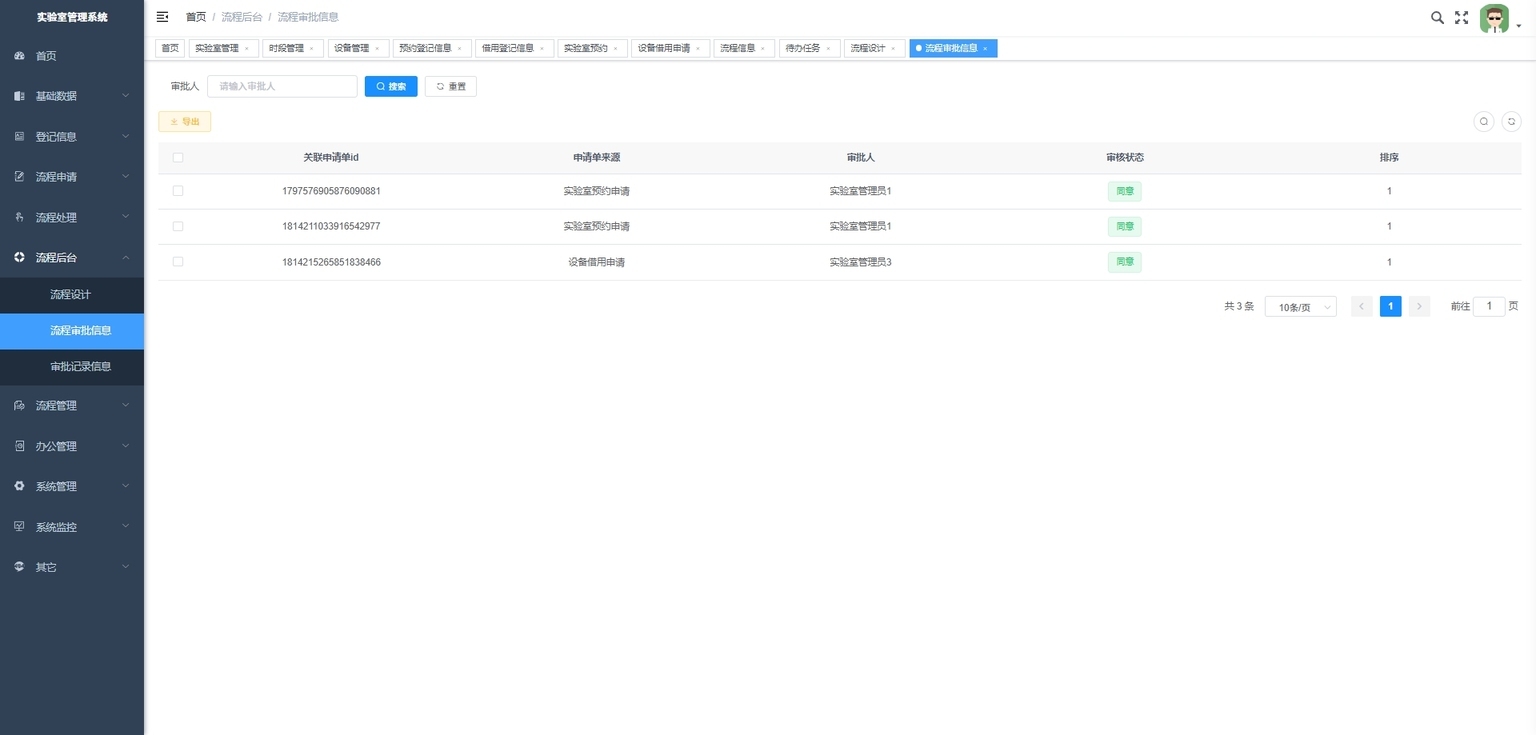This screenshot has width=1536, height=735.
Task: Collapse the sidebar with hamburger icon
Action: click(x=162, y=17)
